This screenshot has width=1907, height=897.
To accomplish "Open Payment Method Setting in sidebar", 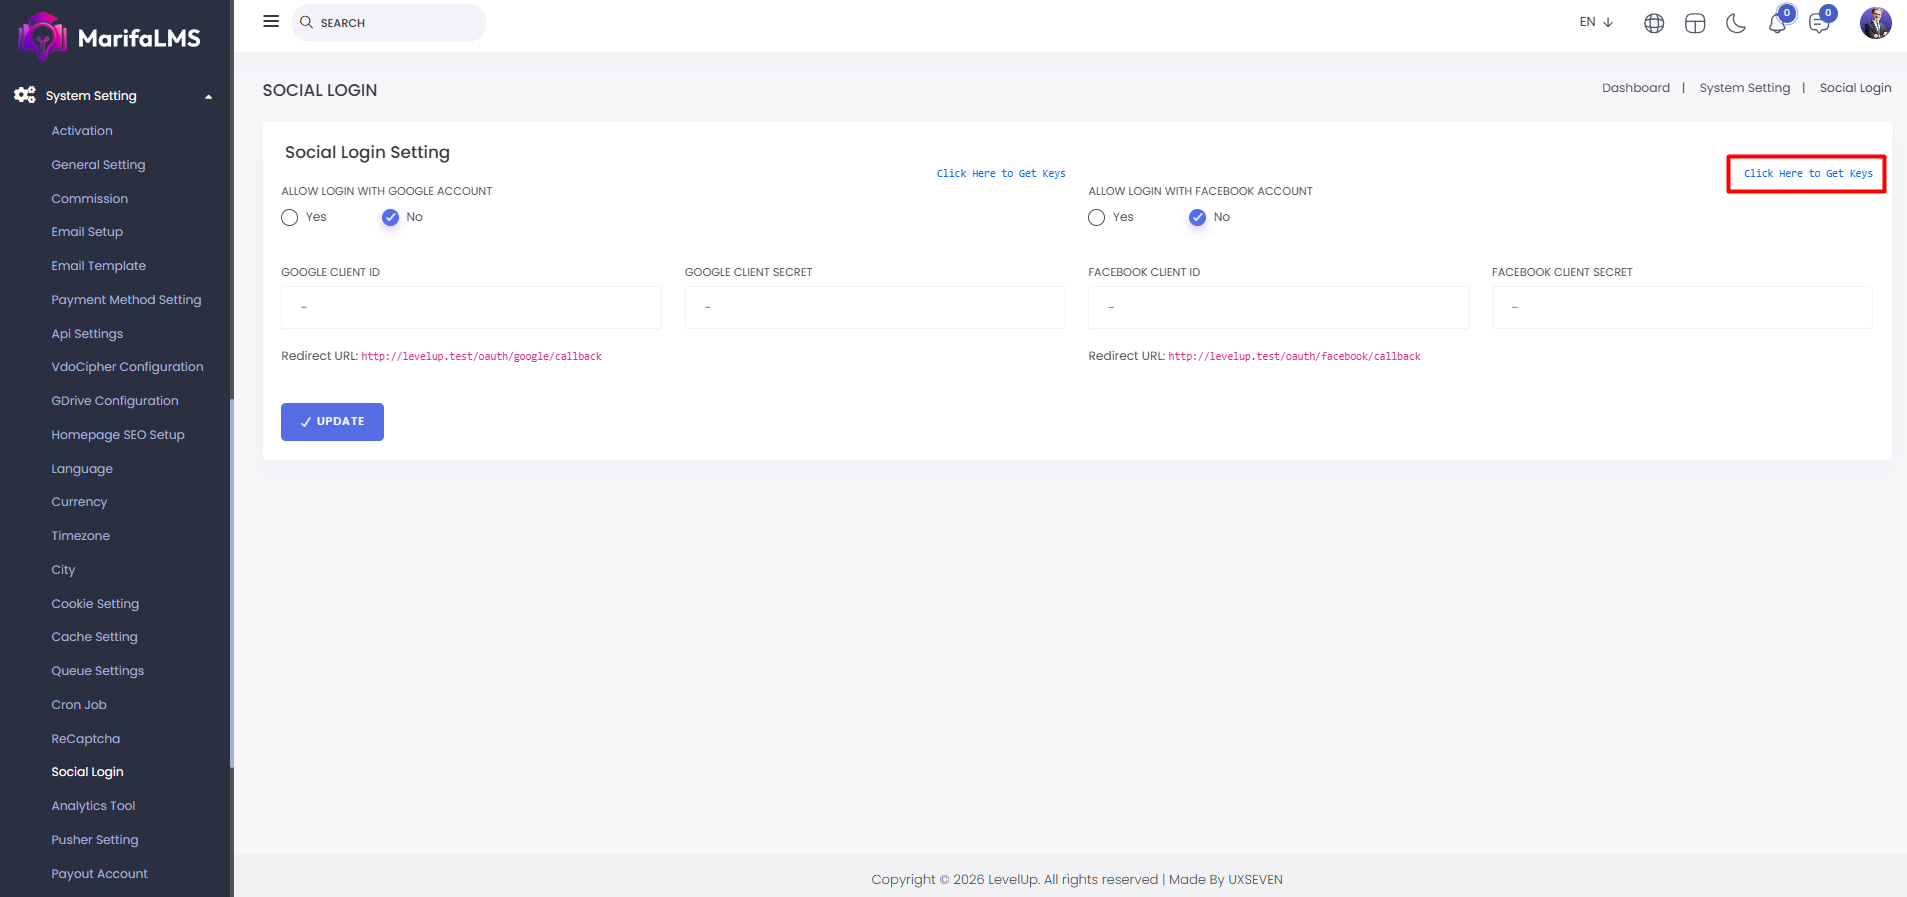I will 126,300.
